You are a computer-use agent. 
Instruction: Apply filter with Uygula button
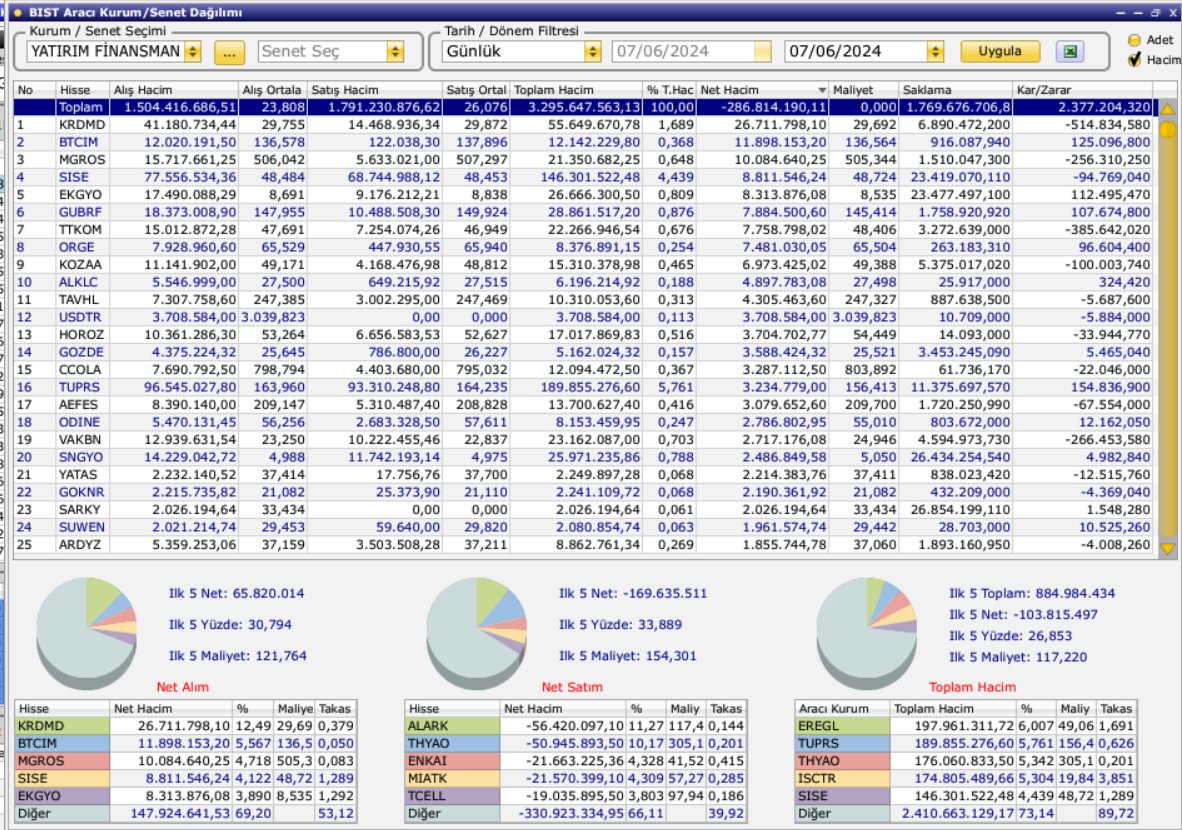[1000, 51]
